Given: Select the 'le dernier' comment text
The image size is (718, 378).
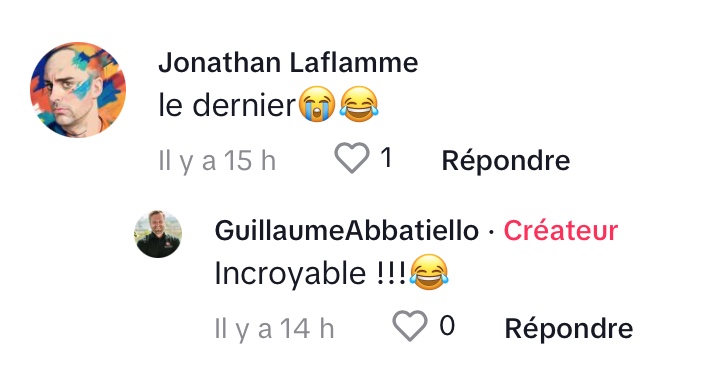Looking at the screenshot, I should coord(228,105).
